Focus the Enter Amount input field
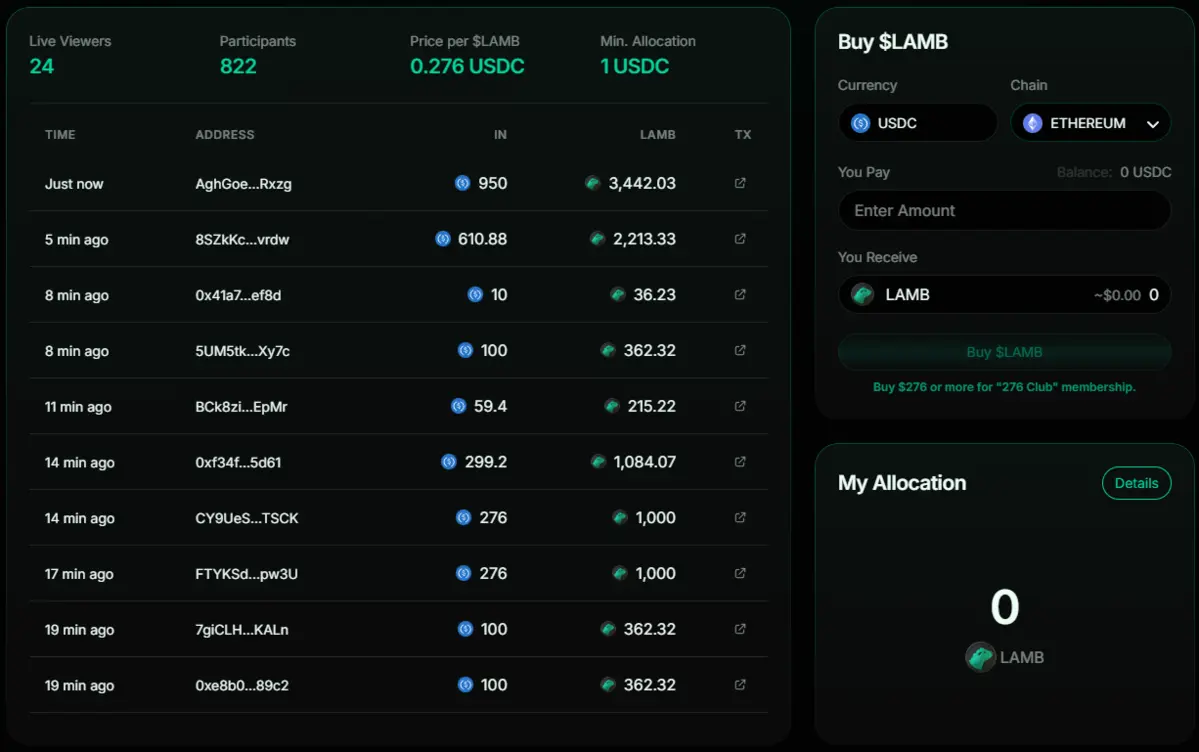 1004,211
